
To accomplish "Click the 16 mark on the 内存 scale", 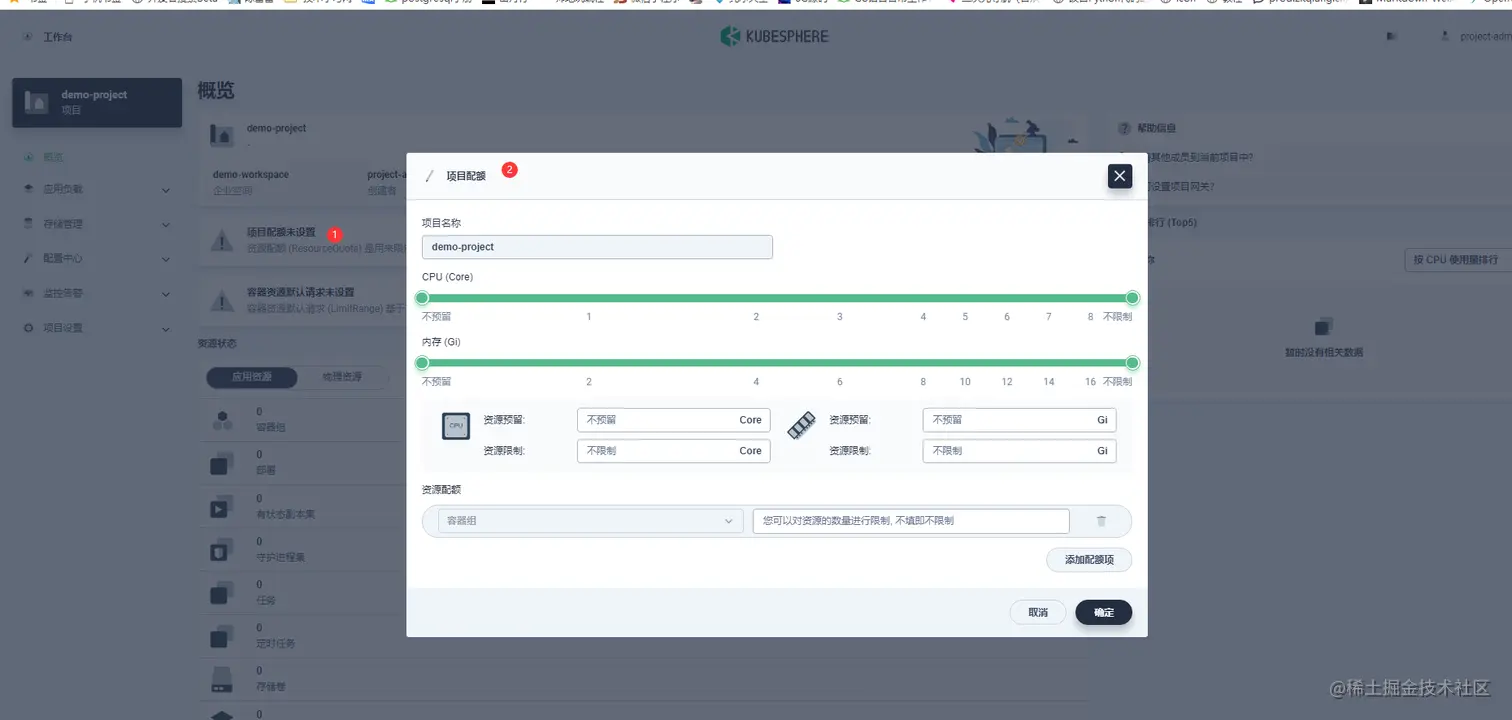I will 1090,382.
